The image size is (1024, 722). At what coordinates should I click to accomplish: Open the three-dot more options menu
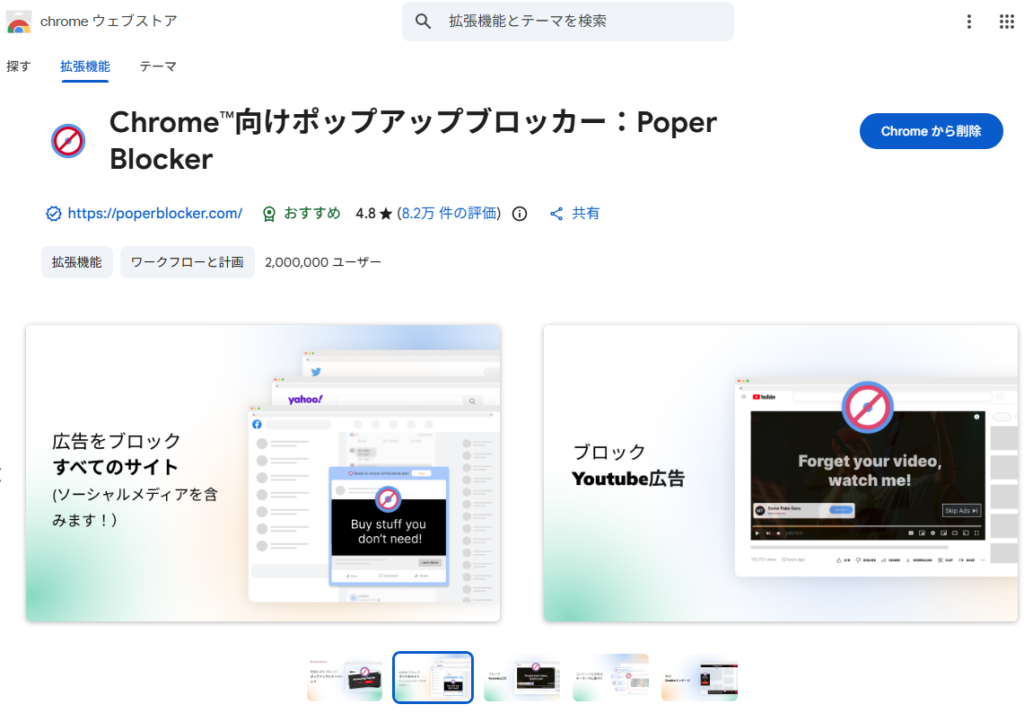coord(969,22)
